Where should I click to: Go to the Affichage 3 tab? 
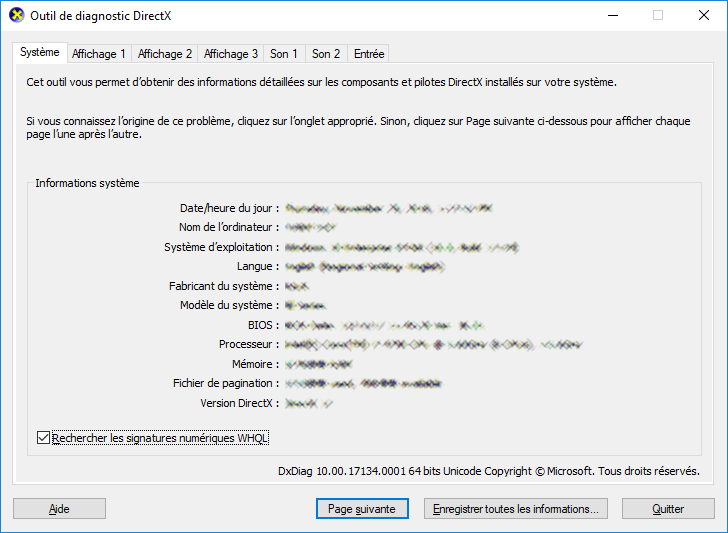(x=231, y=54)
